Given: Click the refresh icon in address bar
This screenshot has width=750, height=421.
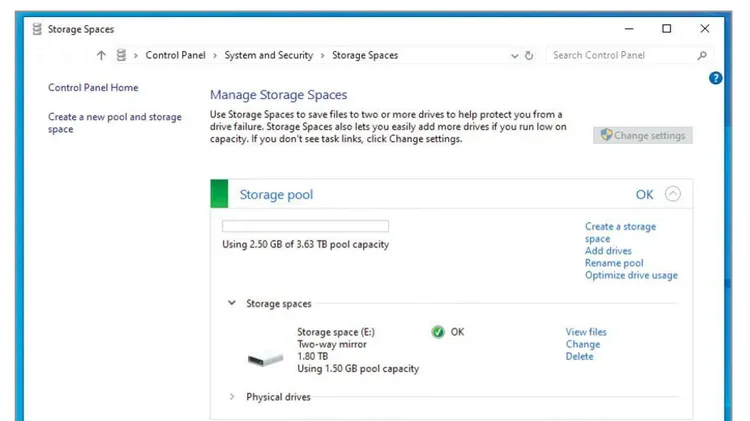Looking at the screenshot, I should tap(529, 55).
